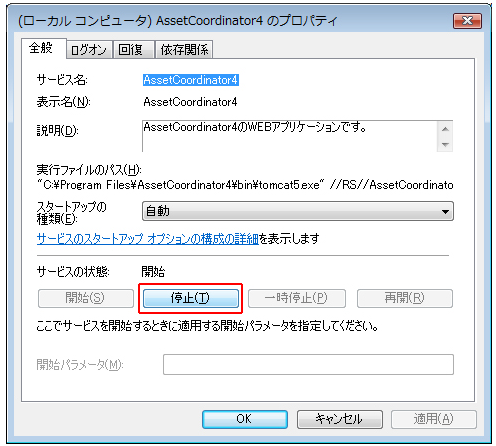The width and height of the screenshot is (496, 446).
Task: Click the 一時停止(P) pause button
Action: [297, 298]
